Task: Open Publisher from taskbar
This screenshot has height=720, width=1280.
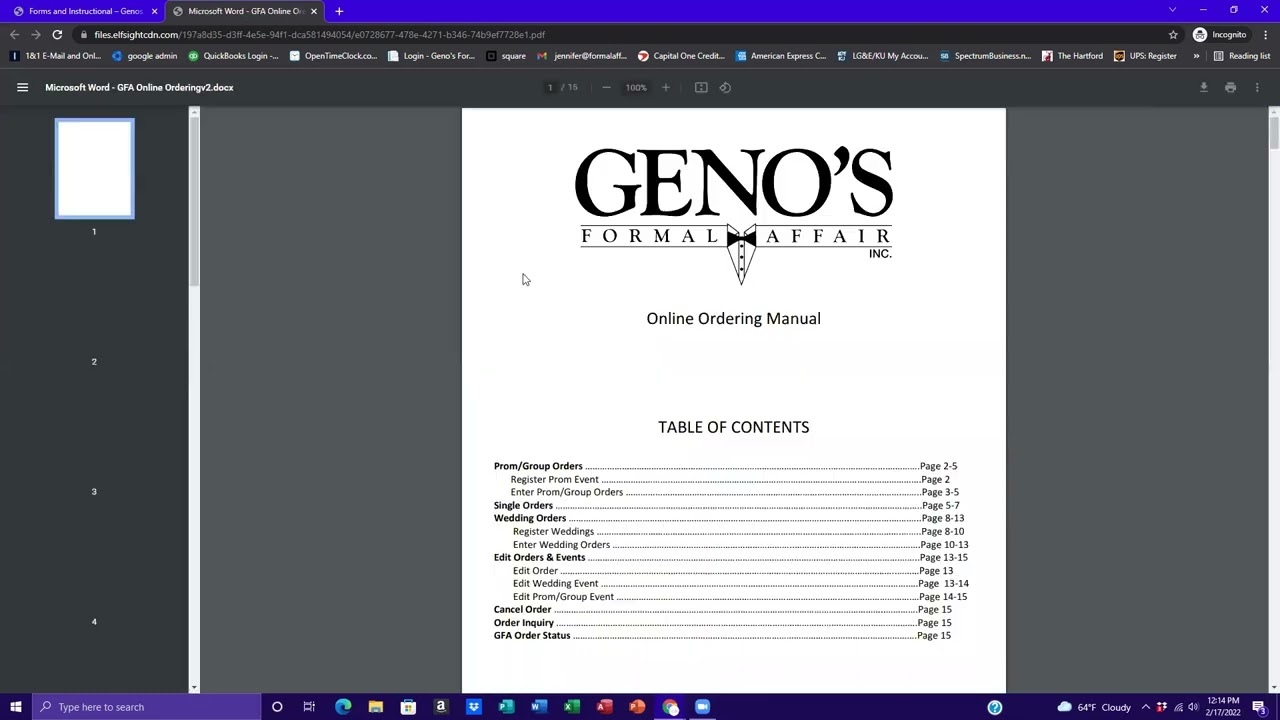Action: [506, 707]
